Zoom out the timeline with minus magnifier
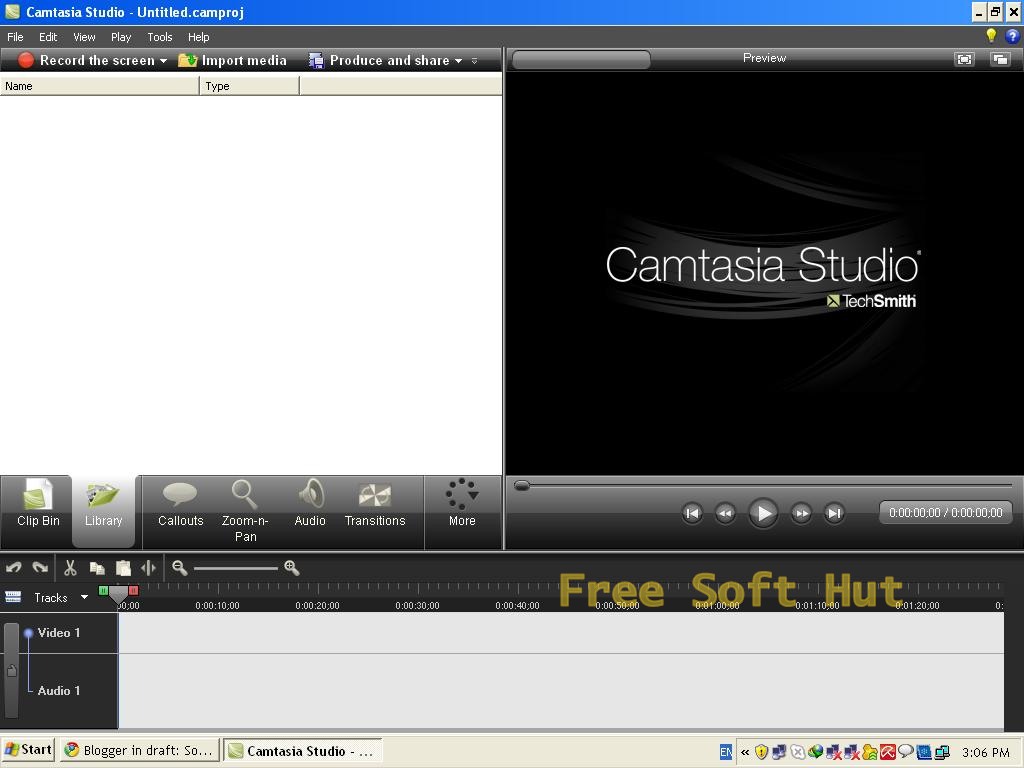 (x=180, y=568)
